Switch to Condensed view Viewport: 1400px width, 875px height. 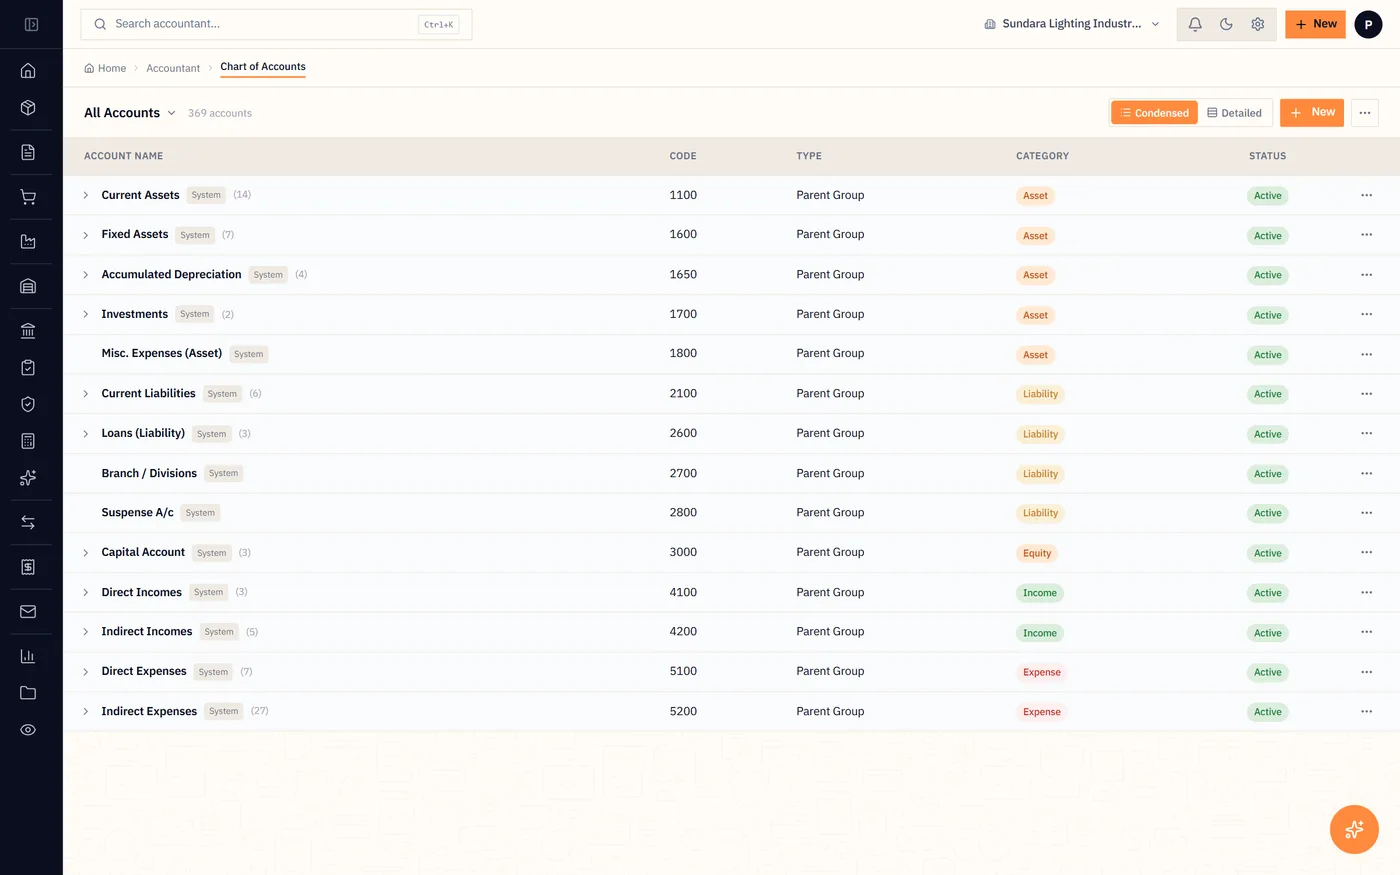[x=1154, y=113]
